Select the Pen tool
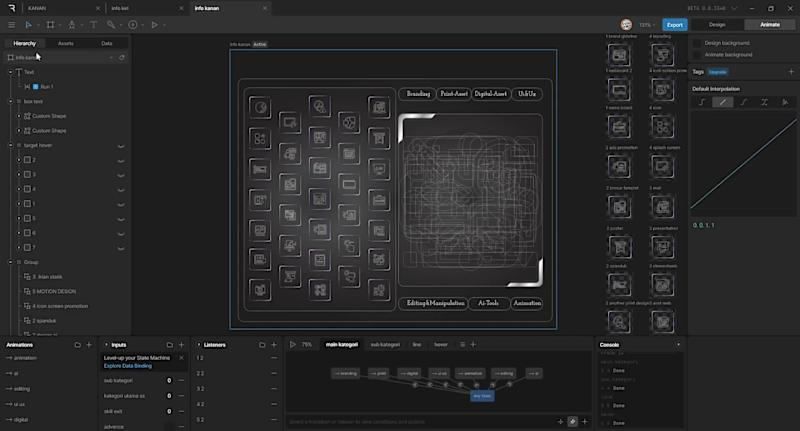 tap(72, 24)
